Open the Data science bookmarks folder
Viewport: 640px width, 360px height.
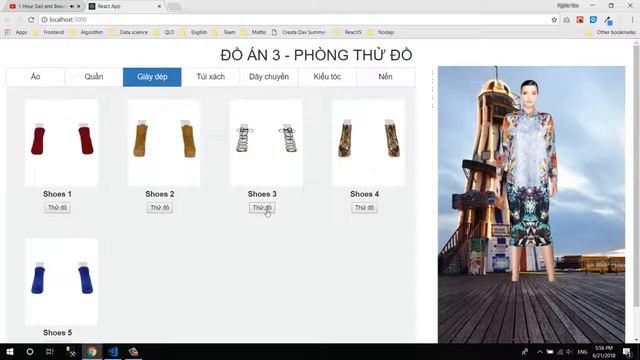pos(129,32)
